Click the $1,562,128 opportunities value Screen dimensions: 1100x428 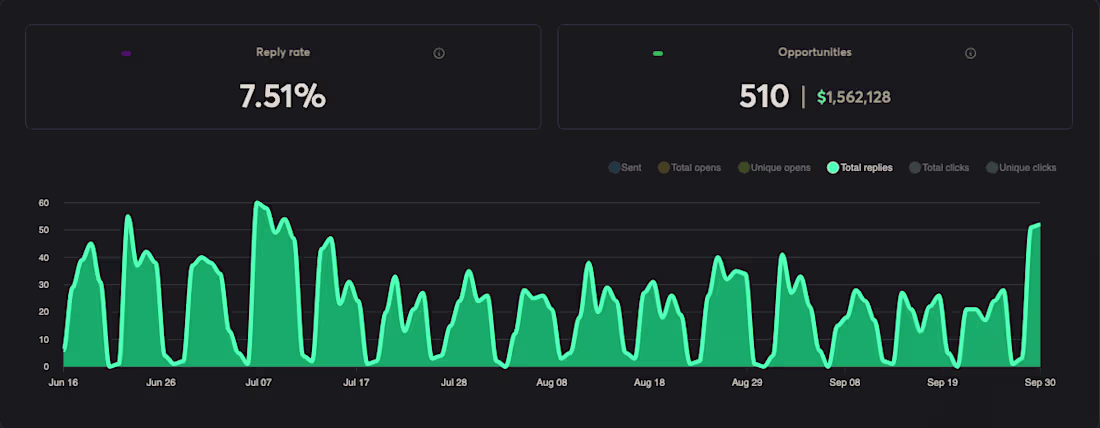(x=854, y=98)
